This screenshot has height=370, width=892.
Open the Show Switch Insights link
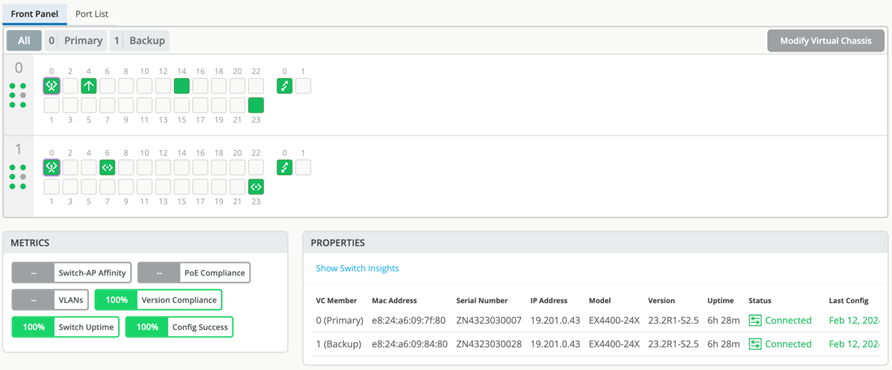click(x=357, y=268)
